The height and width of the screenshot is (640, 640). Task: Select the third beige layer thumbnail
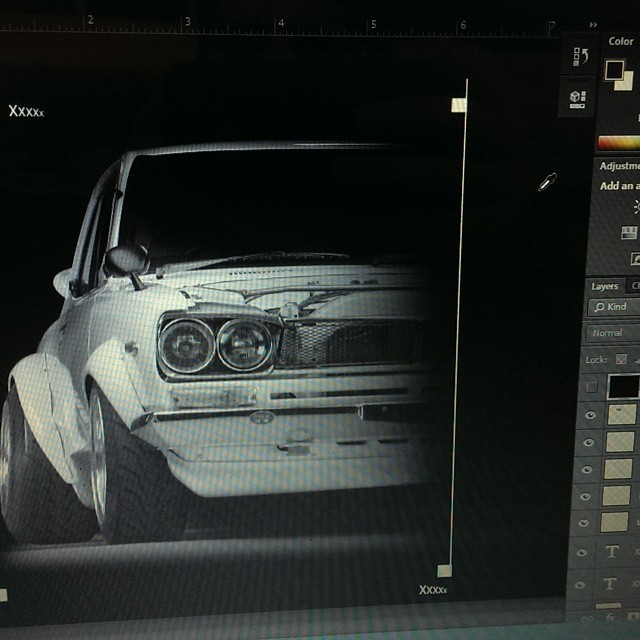pos(618,469)
